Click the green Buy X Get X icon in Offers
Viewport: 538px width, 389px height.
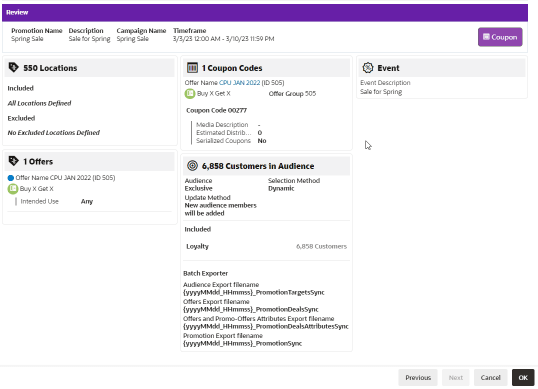point(13,189)
